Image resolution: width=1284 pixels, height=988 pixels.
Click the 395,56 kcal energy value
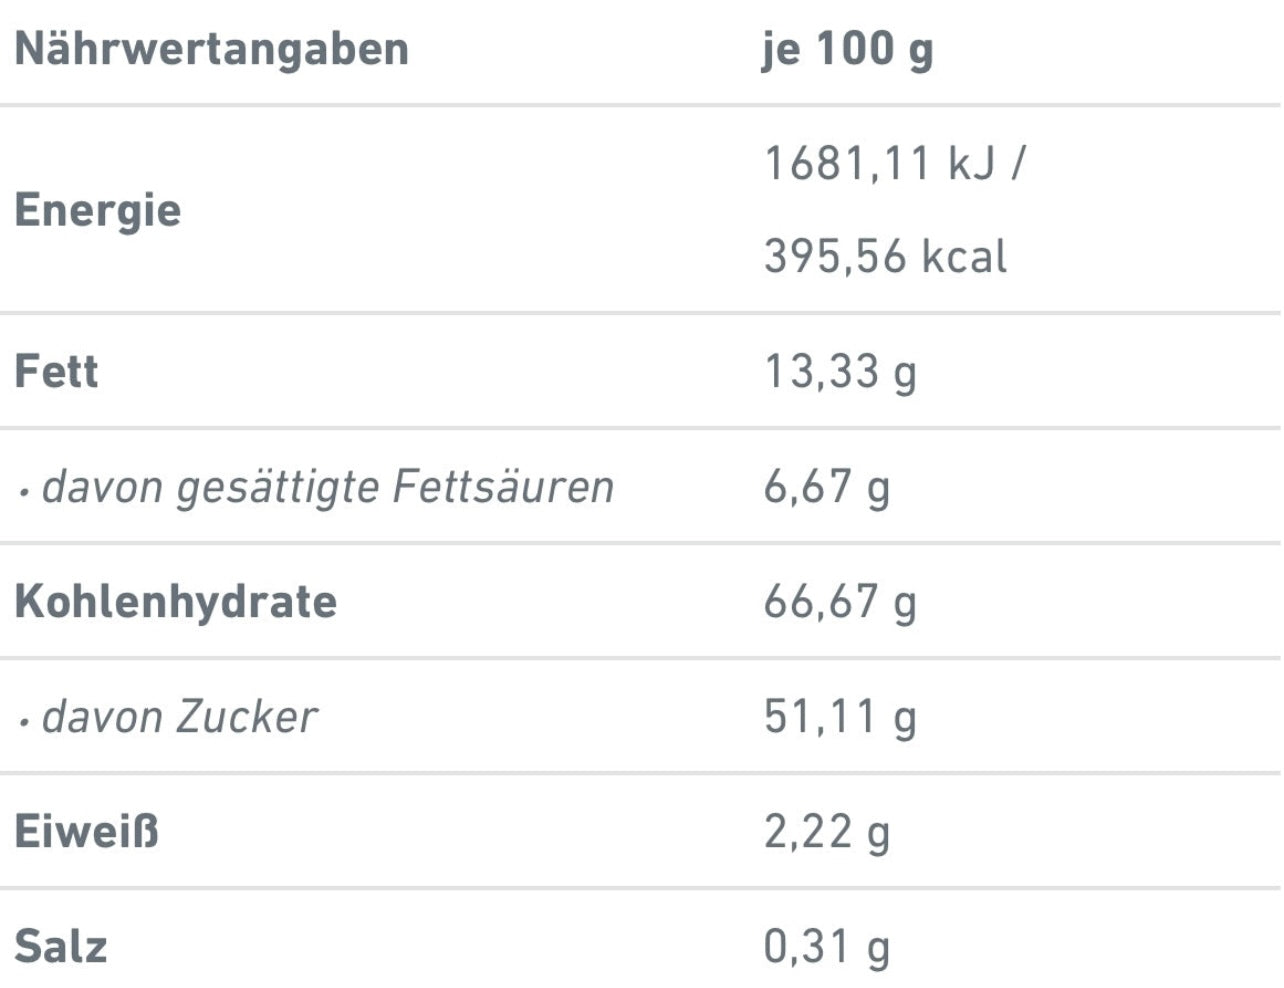885,256
